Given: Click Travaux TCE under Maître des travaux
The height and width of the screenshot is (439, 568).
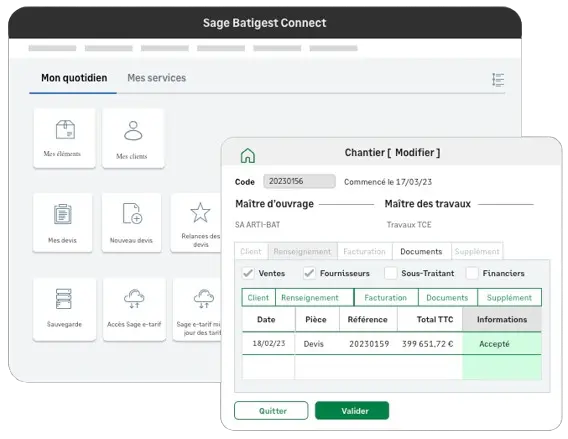Looking at the screenshot, I should tap(409, 225).
